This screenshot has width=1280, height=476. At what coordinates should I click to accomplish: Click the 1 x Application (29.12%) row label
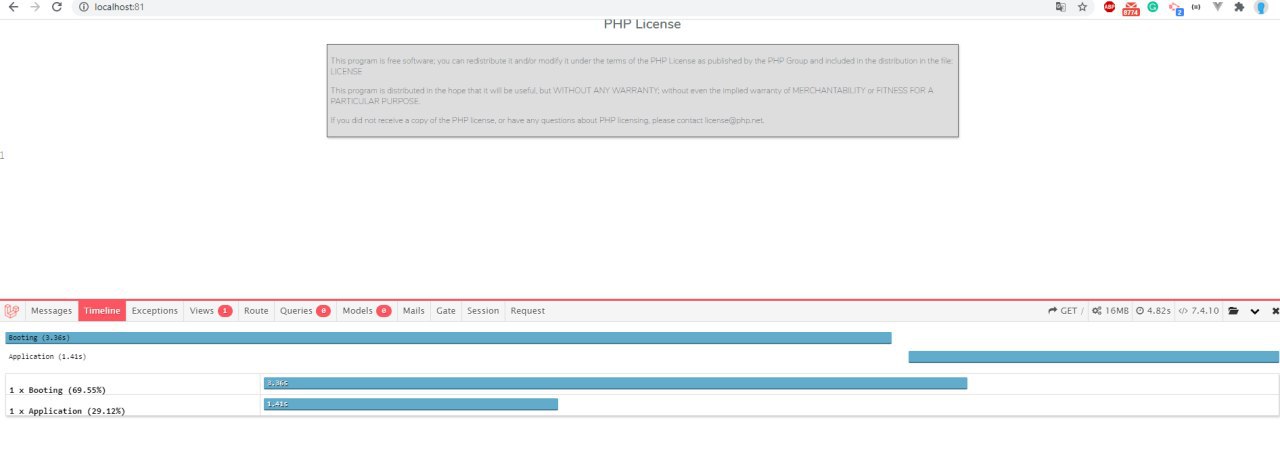[67, 410]
